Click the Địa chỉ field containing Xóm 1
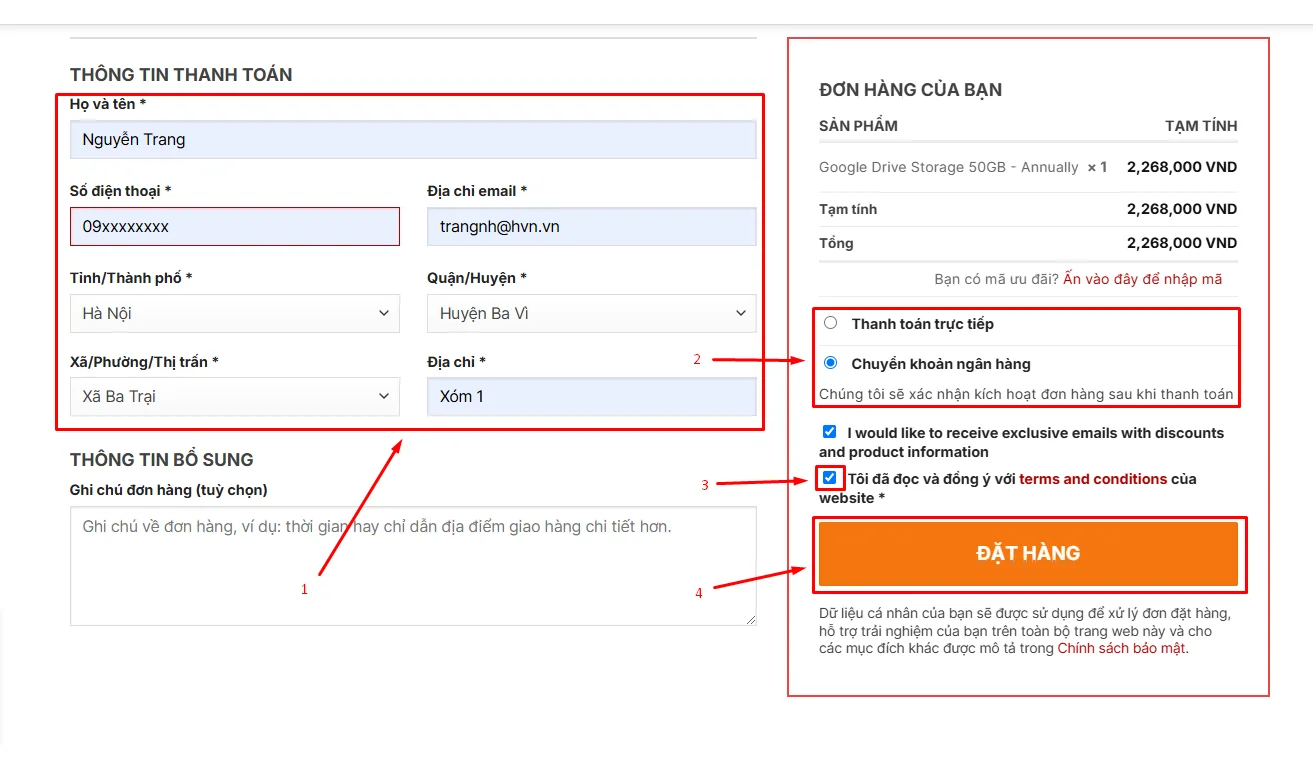1313x777 pixels. point(590,397)
